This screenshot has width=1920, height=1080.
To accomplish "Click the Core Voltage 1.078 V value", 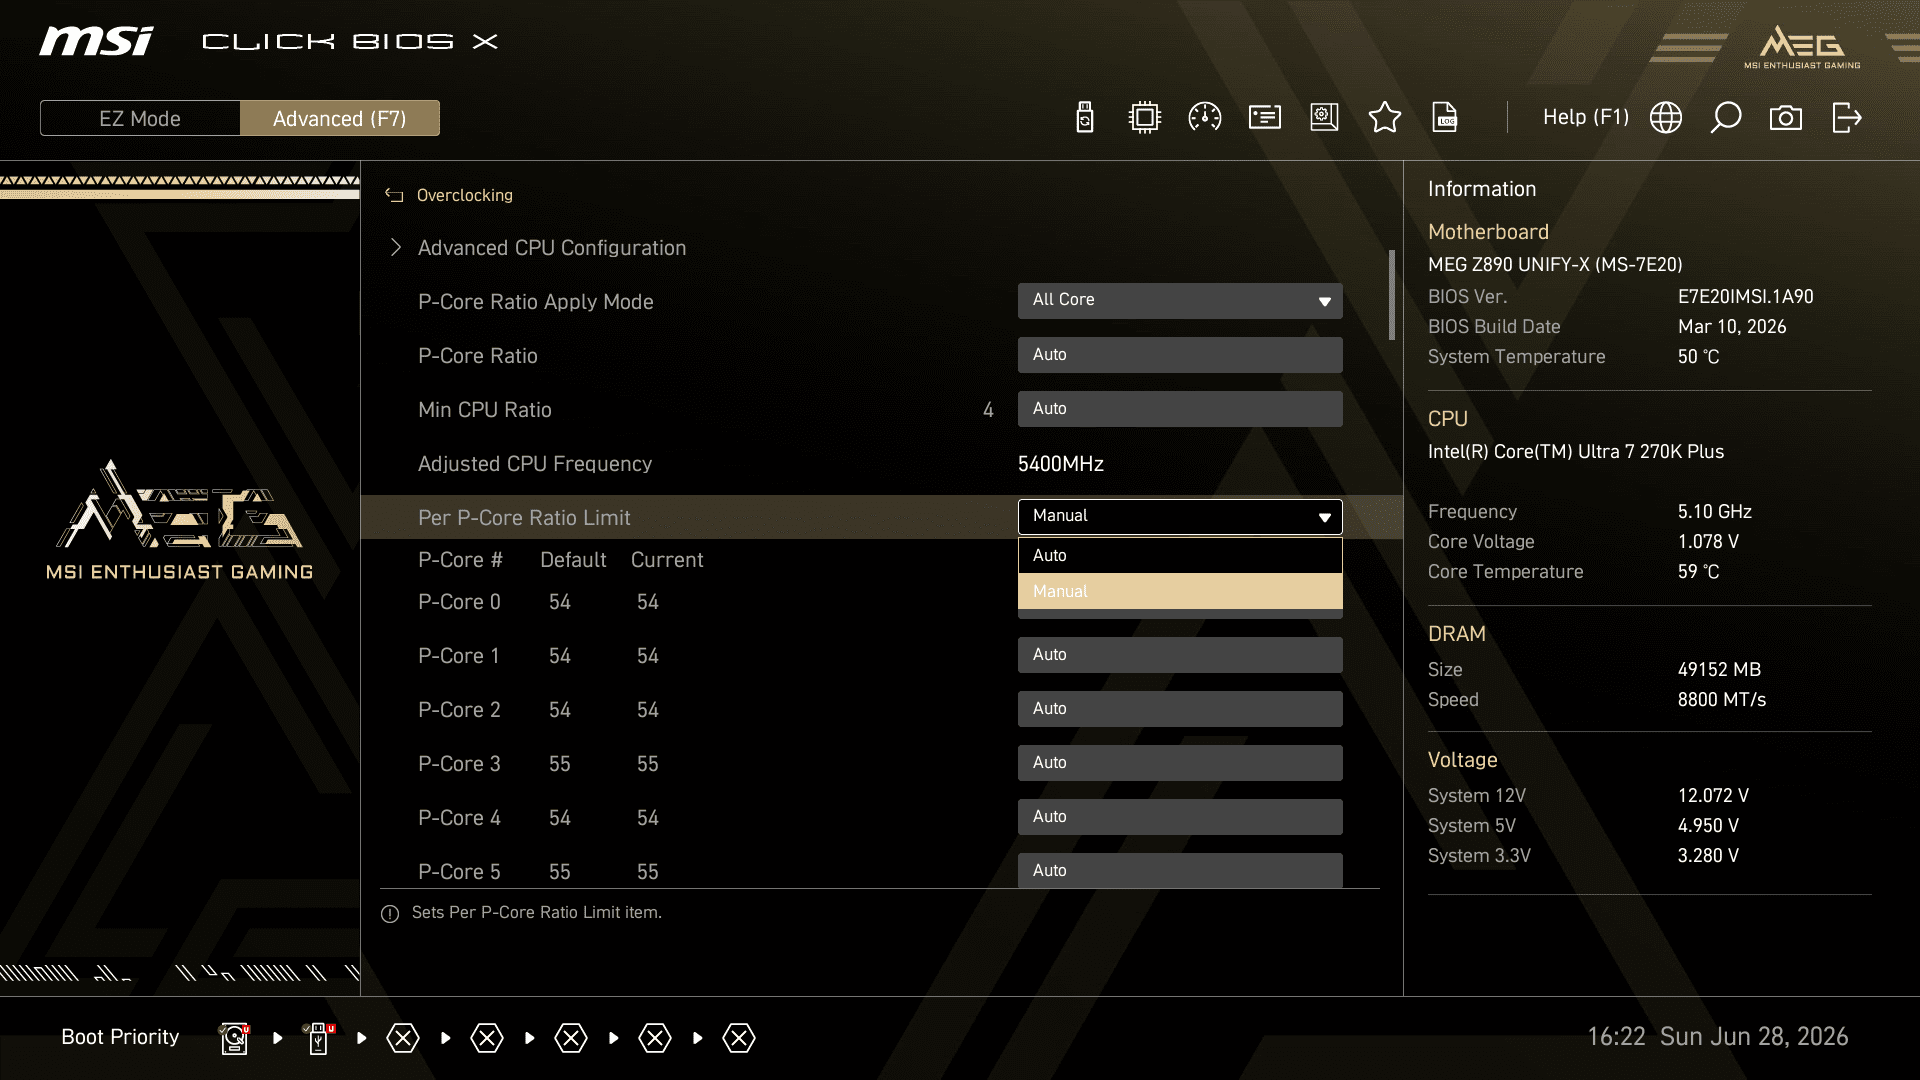I will point(1708,542).
